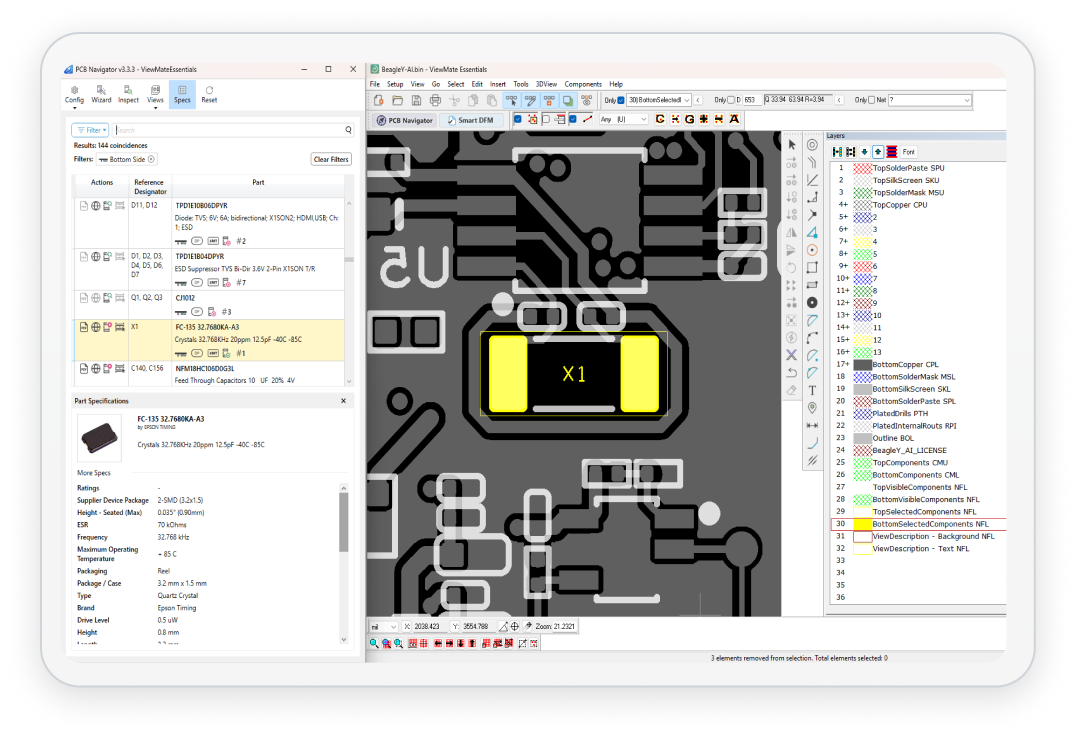
Task: Activate the Specs view icon
Action: 182,93
